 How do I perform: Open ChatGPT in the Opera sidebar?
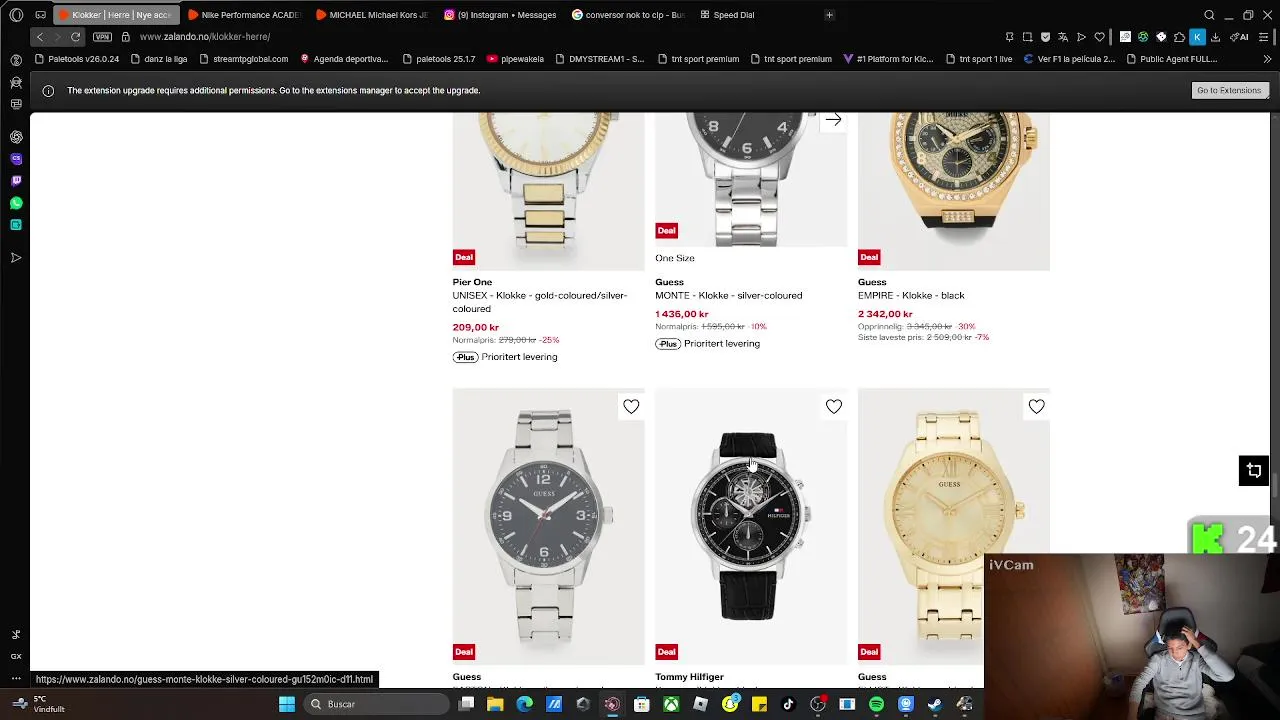pos(16,137)
